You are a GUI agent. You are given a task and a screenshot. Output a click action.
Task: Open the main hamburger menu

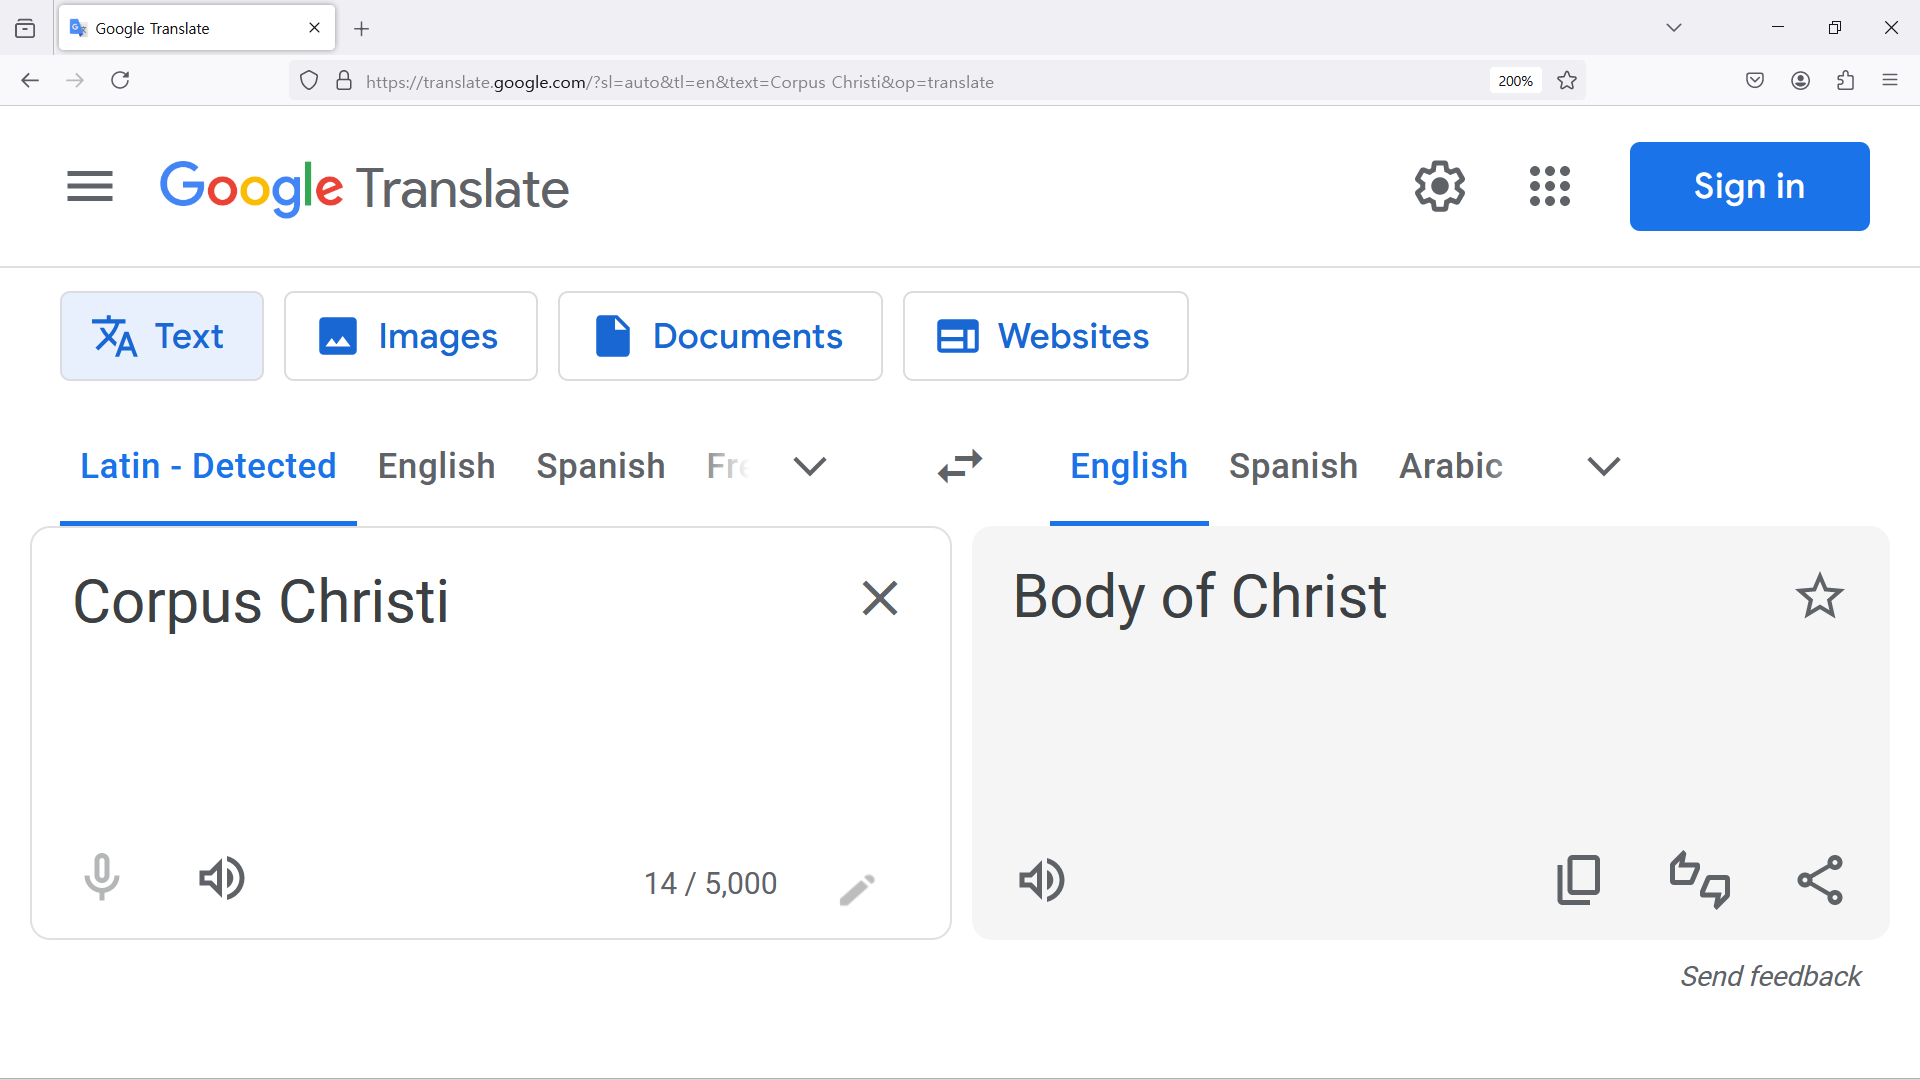pos(90,186)
